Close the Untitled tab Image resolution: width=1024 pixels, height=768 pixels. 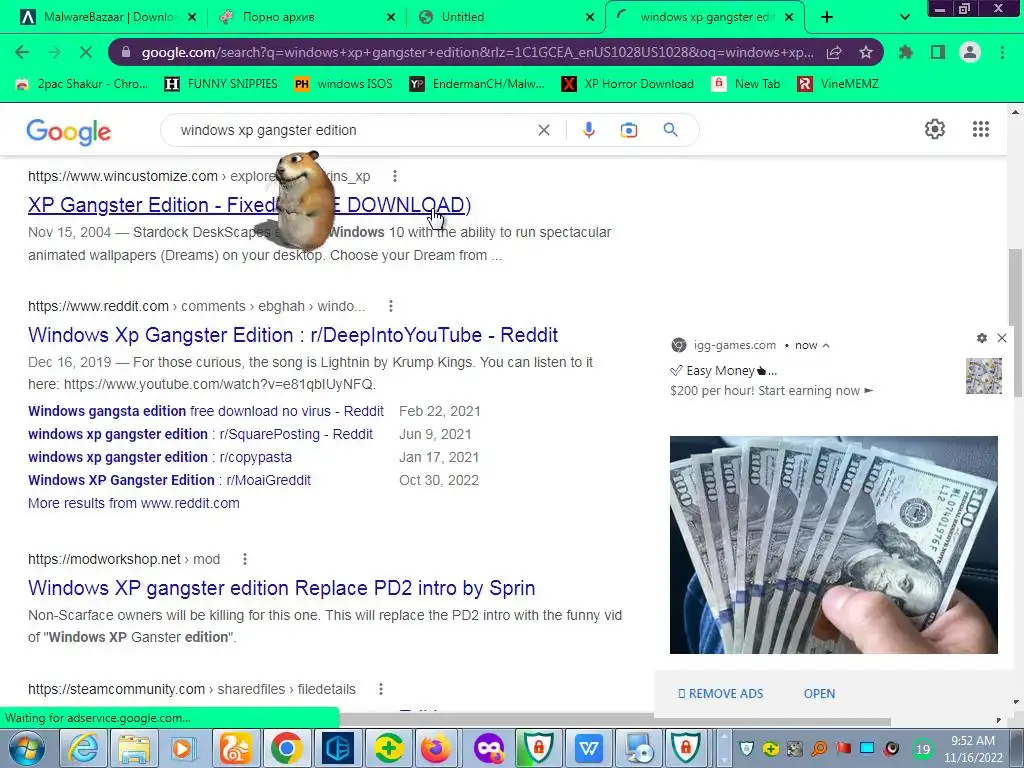(x=590, y=17)
